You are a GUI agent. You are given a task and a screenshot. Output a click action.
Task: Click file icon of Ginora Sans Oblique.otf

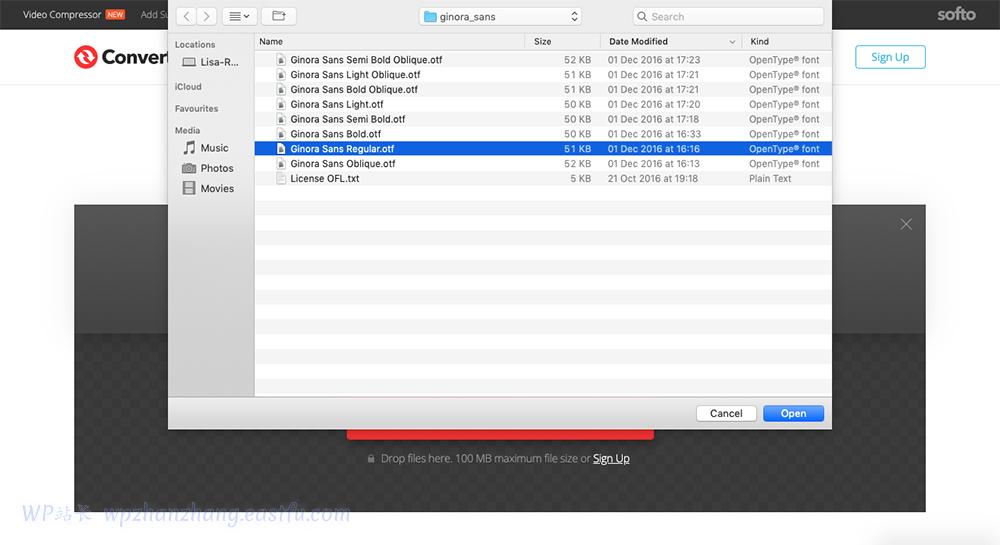click(x=281, y=164)
